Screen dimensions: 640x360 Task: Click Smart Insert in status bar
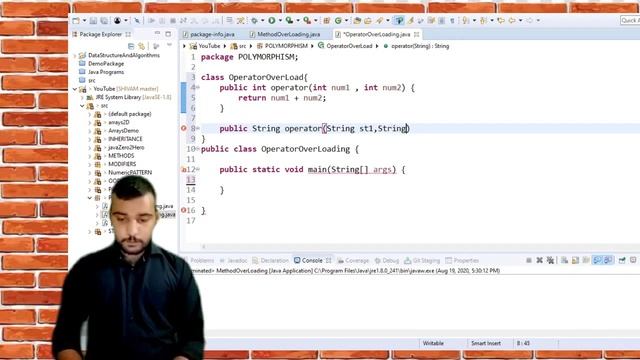(486, 343)
